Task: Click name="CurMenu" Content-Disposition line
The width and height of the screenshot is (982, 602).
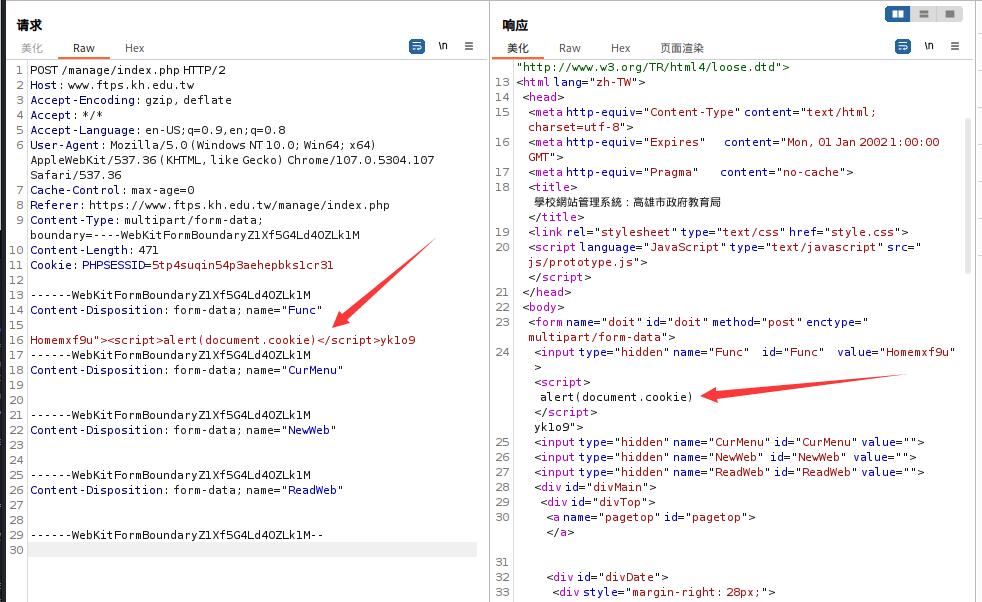Action: coord(187,370)
